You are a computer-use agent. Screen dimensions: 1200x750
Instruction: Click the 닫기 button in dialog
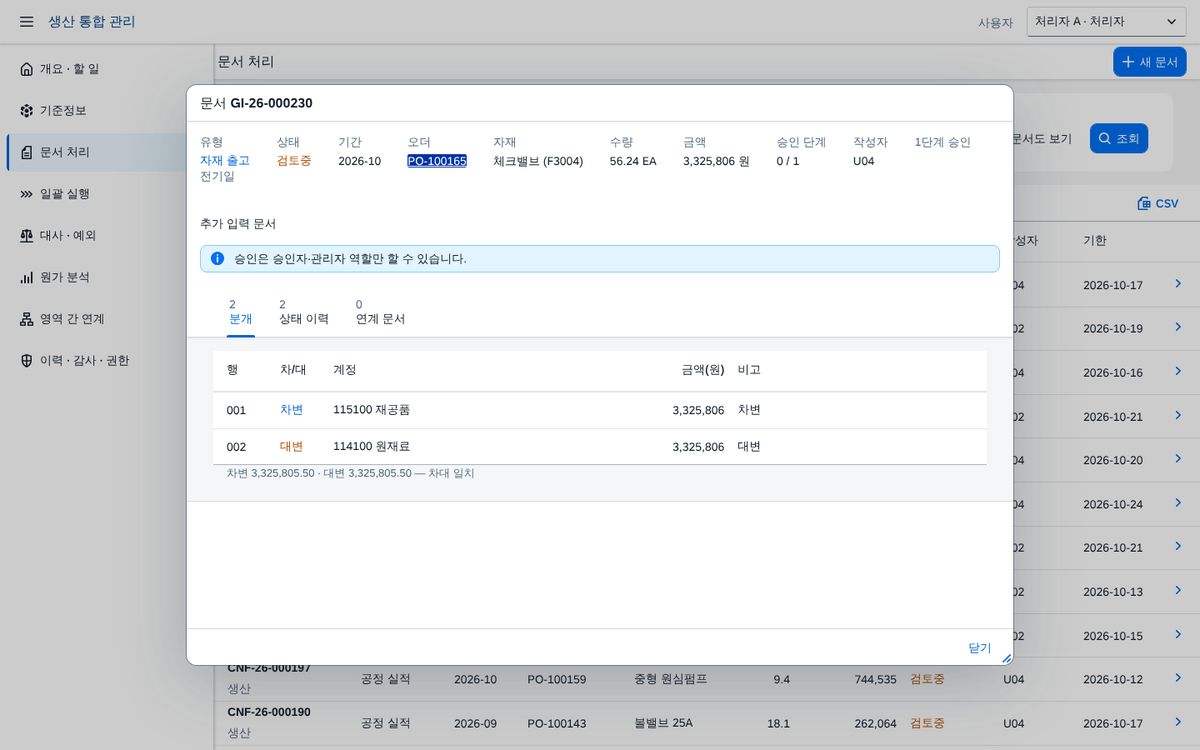979,648
